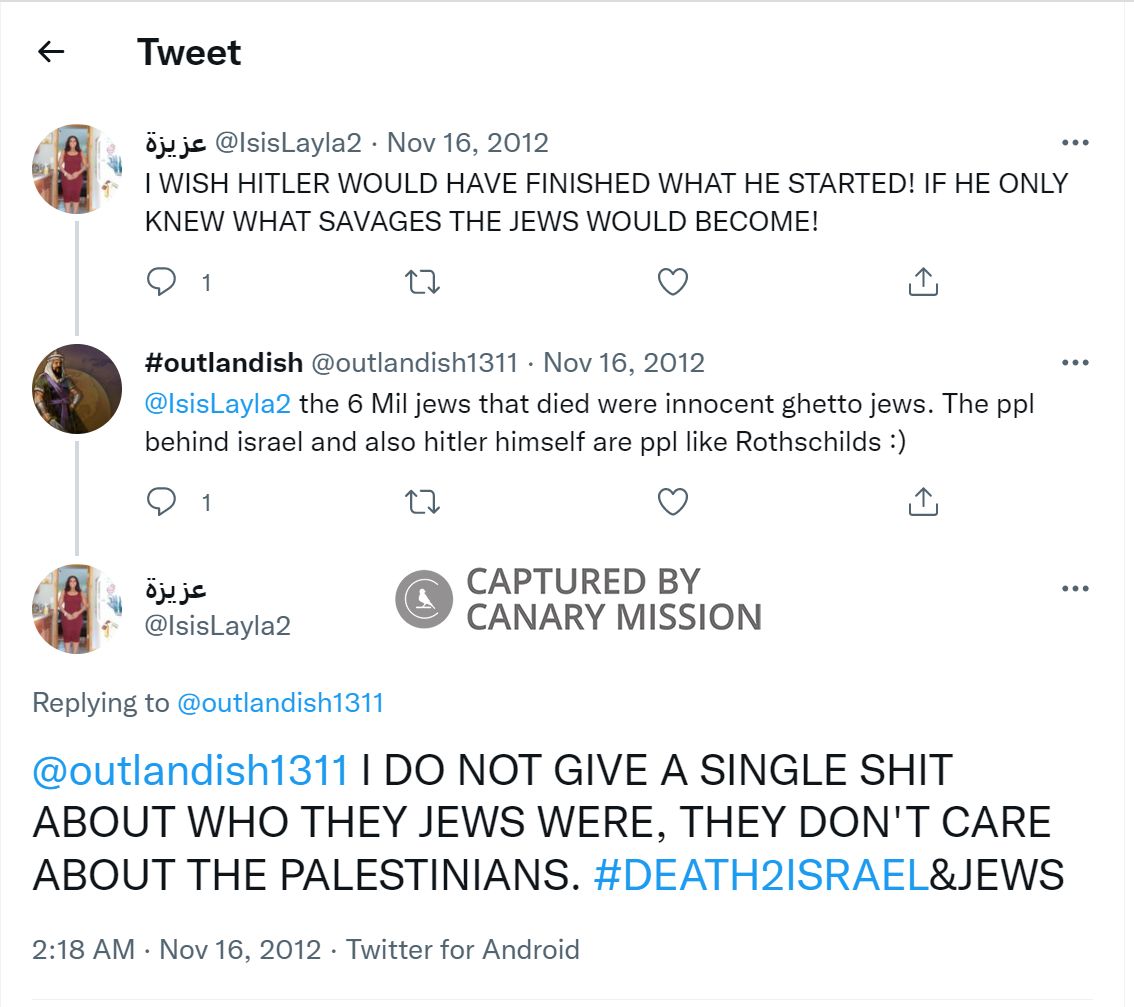Image resolution: width=1134 pixels, height=1007 pixels.
Task: Open #outlandish profile avatar
Action: tap(77, 389)
